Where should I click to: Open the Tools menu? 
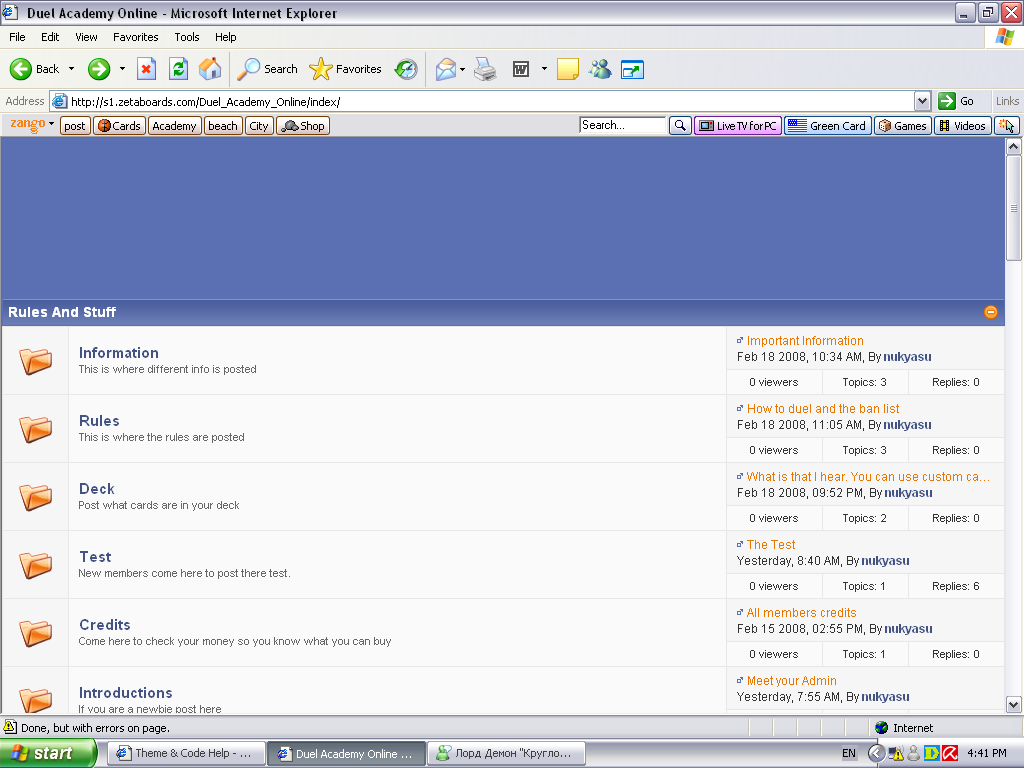187,37
